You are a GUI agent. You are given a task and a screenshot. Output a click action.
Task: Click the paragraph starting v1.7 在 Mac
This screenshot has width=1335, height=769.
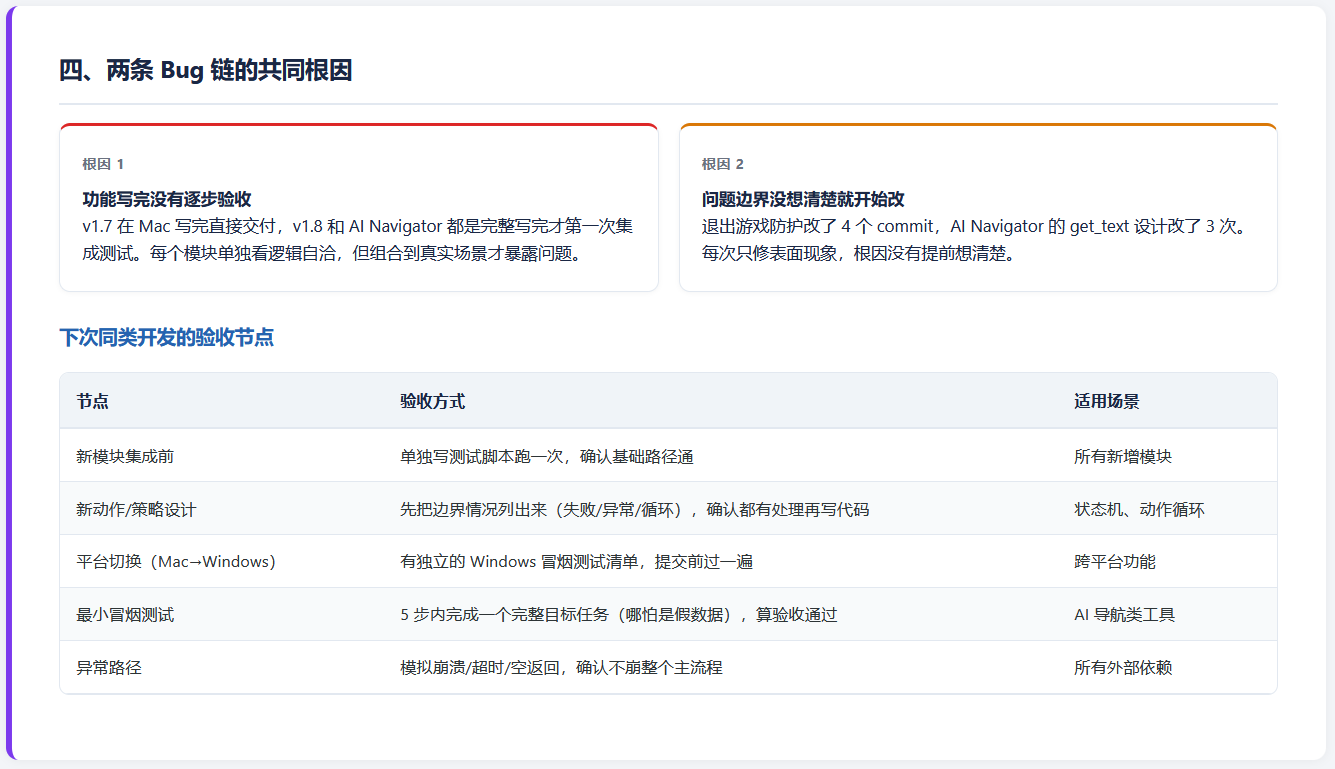357,240
